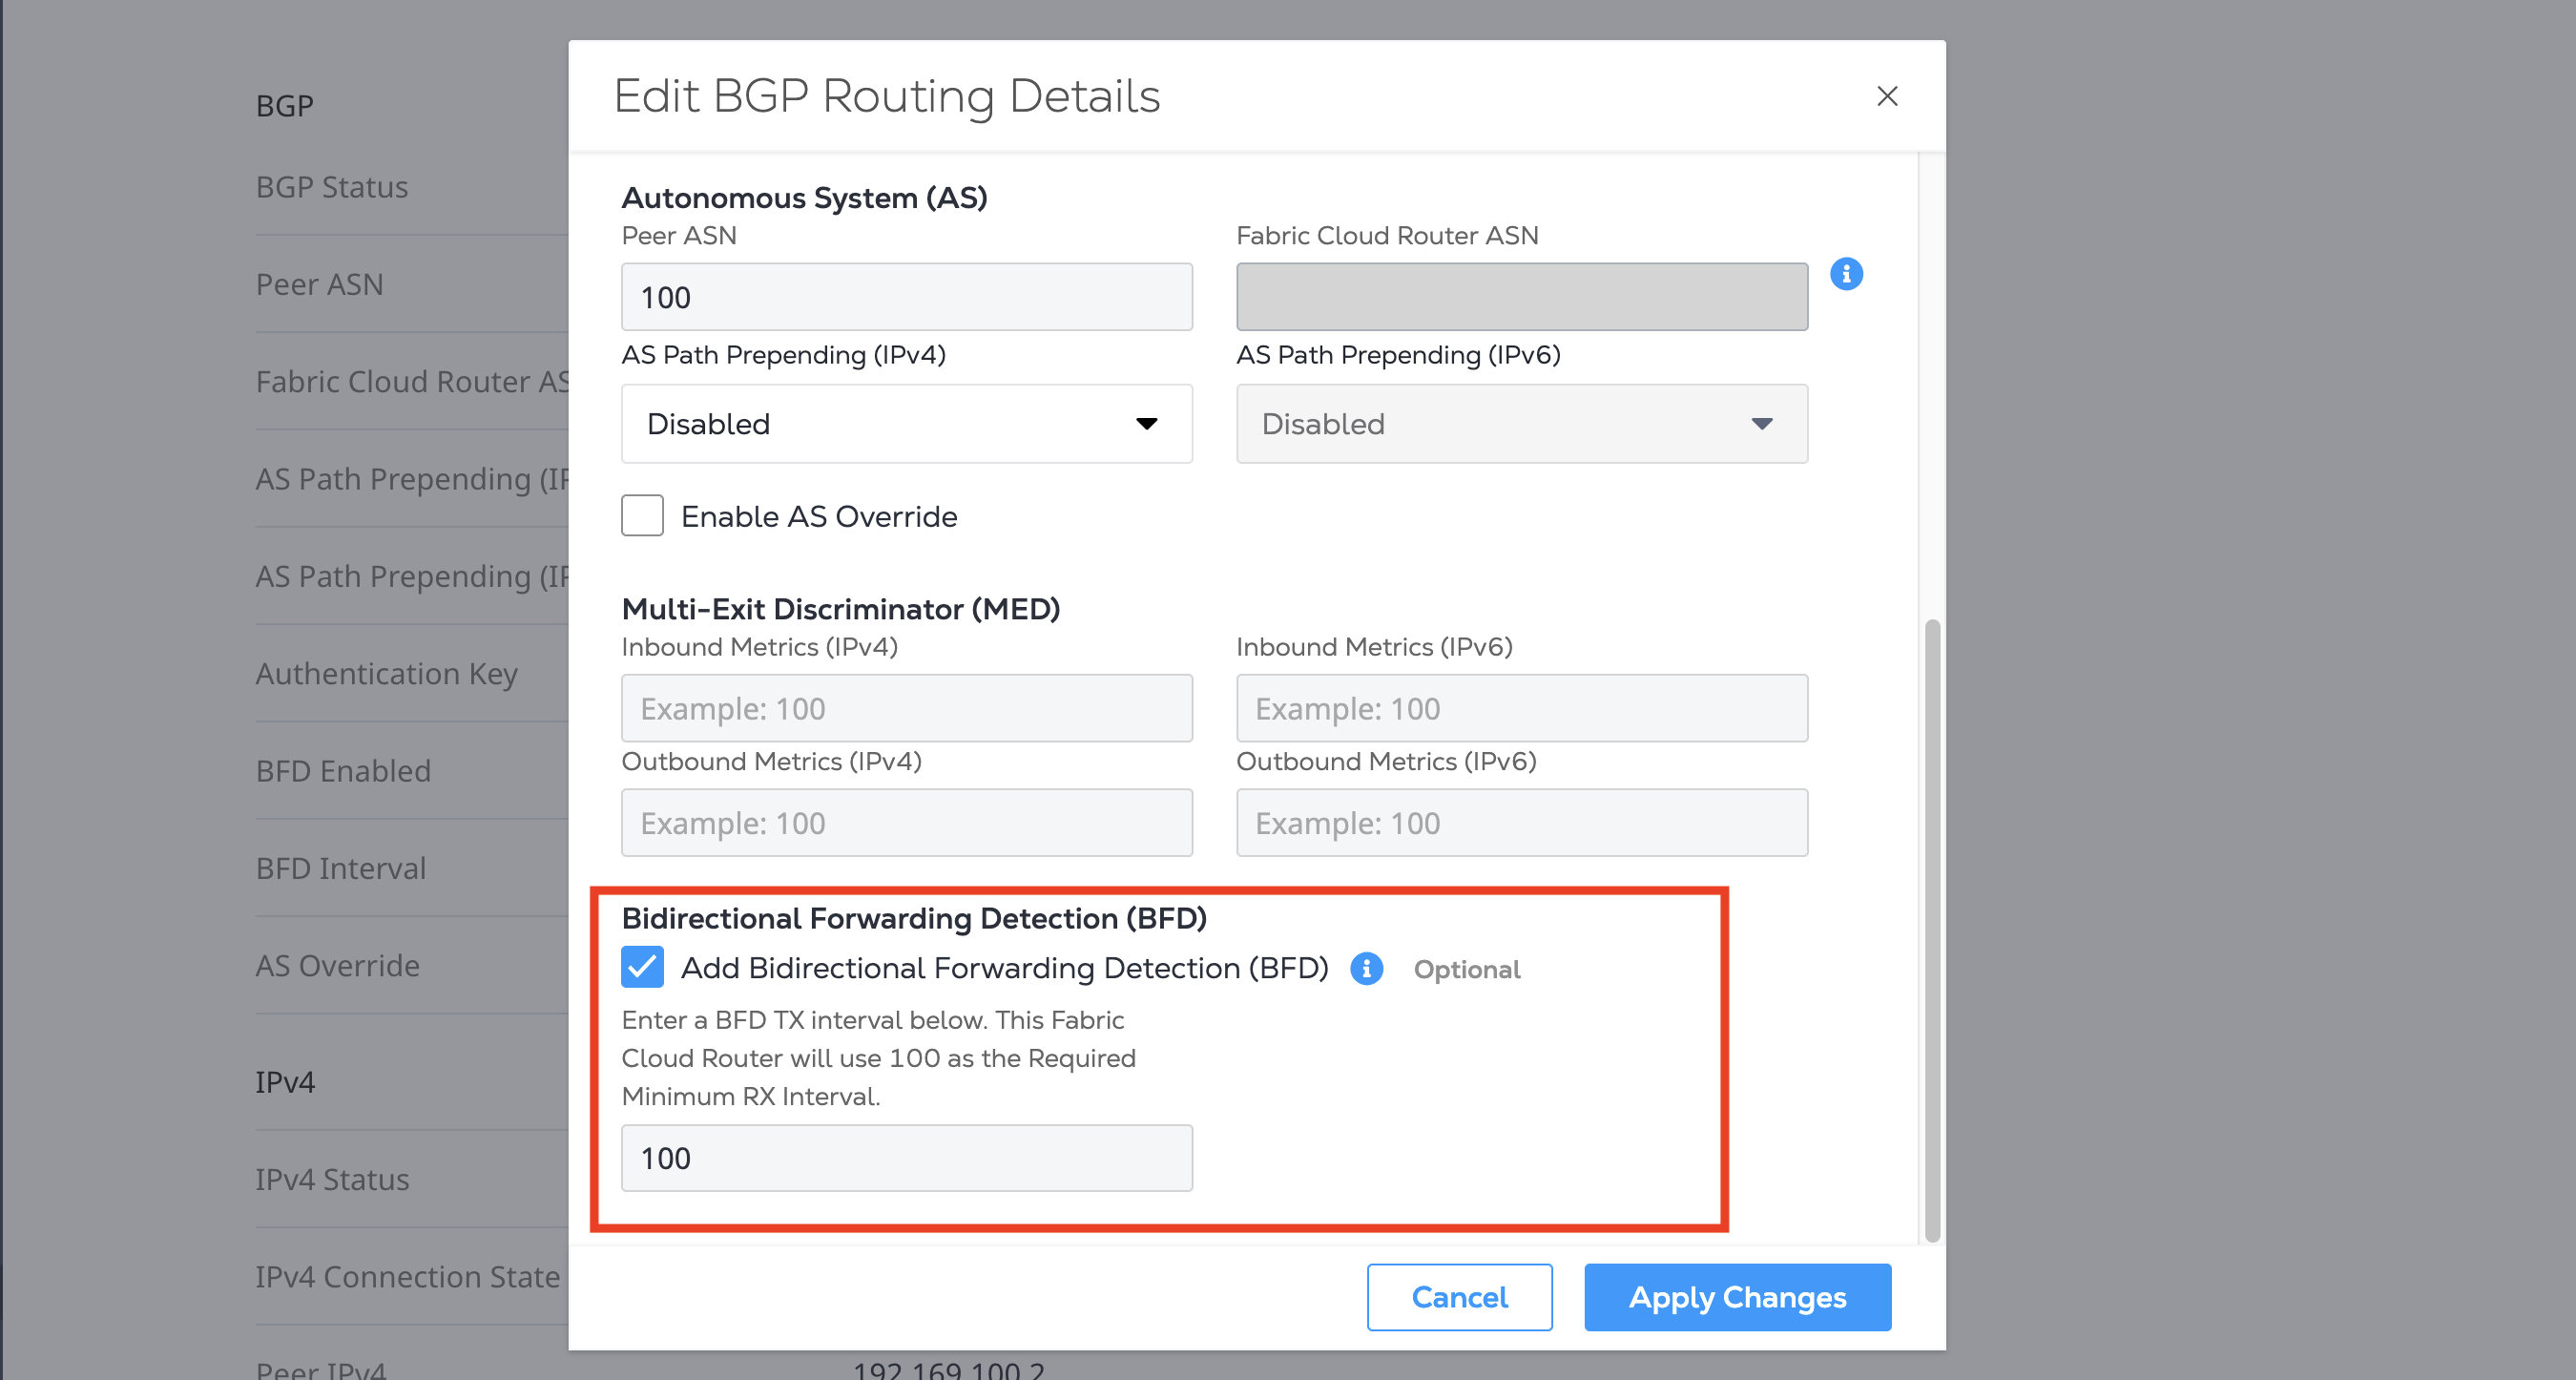The width and height of the screenshot is (2576, 1380).
Task: Click the Peer ASN input field
Action: click(x=906, y=297)
